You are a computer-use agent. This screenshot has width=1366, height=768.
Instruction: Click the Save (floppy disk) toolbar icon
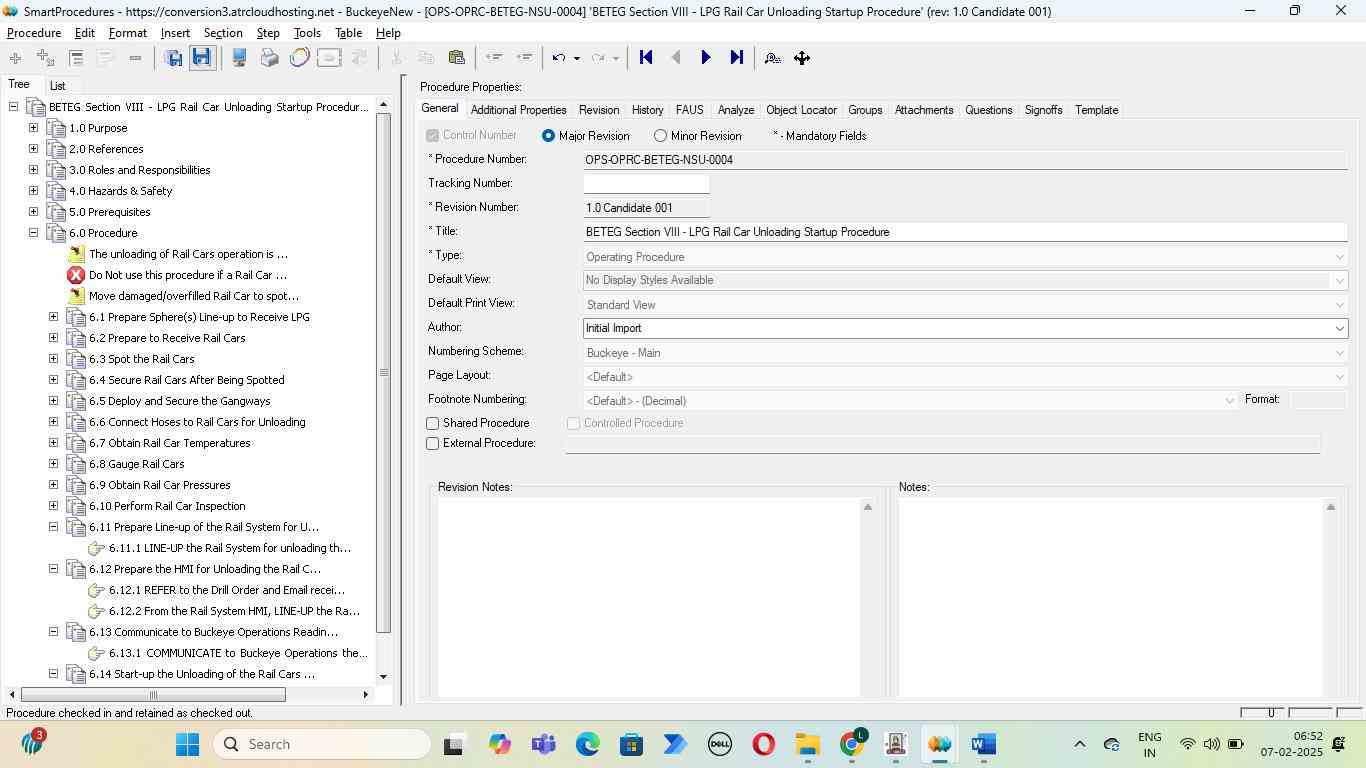coord(201,58)
